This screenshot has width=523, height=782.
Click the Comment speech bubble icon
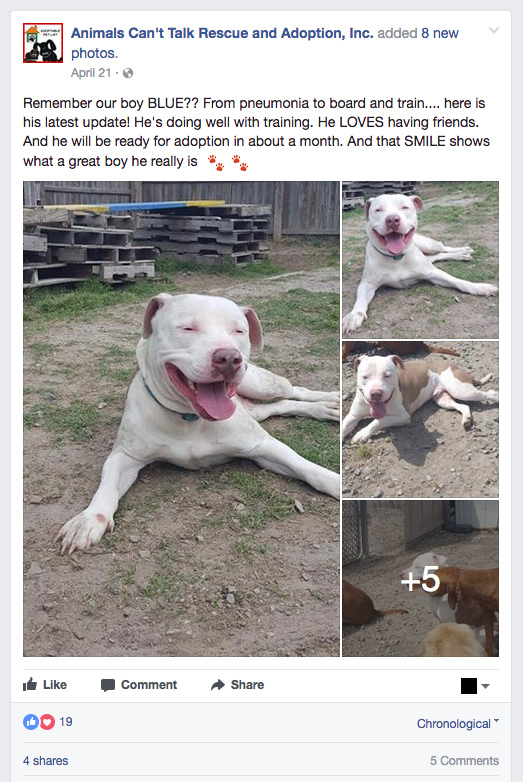(x=108, y=685)
